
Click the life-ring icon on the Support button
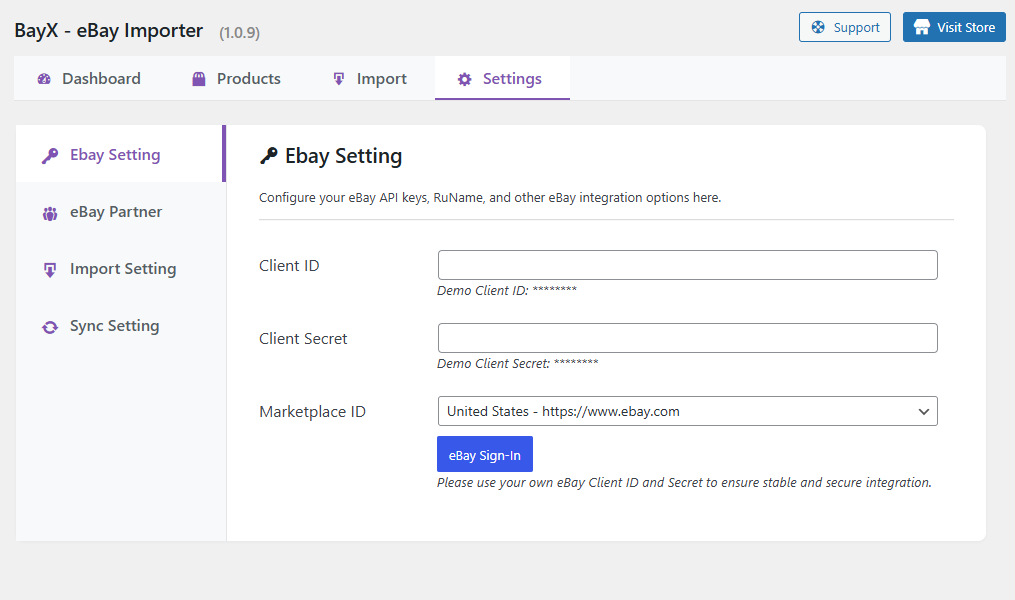(x=816, y=27)
